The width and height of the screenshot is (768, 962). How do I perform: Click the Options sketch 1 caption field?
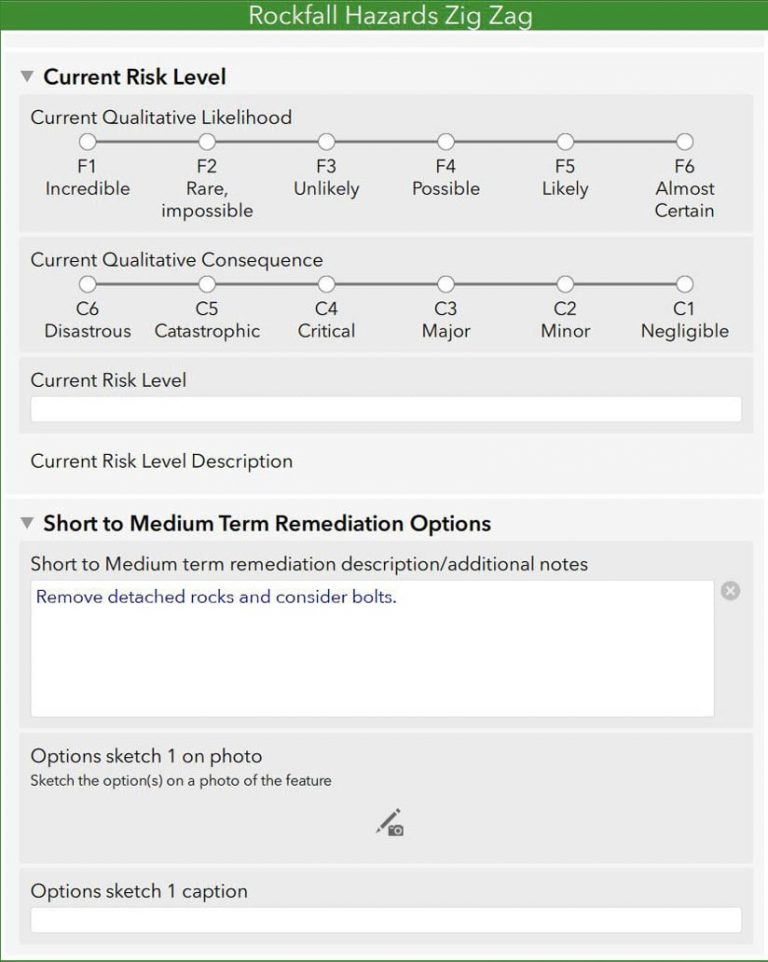386,920
